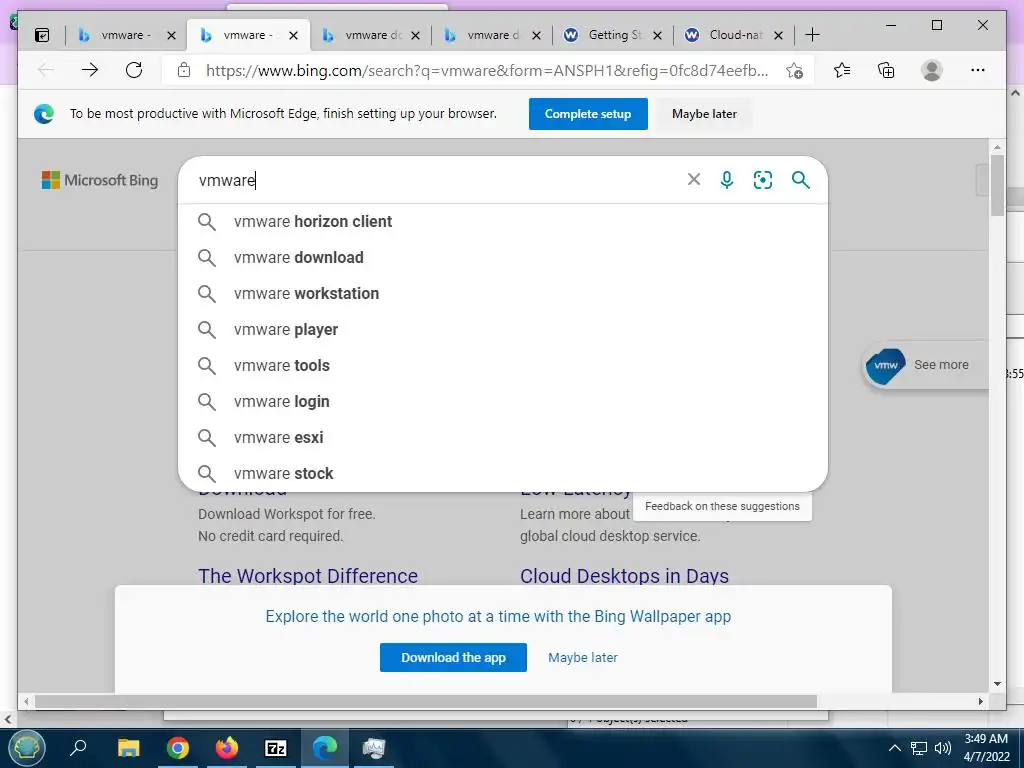
Task: Switch to third vmware tab
Action: (x=369, y=35)
